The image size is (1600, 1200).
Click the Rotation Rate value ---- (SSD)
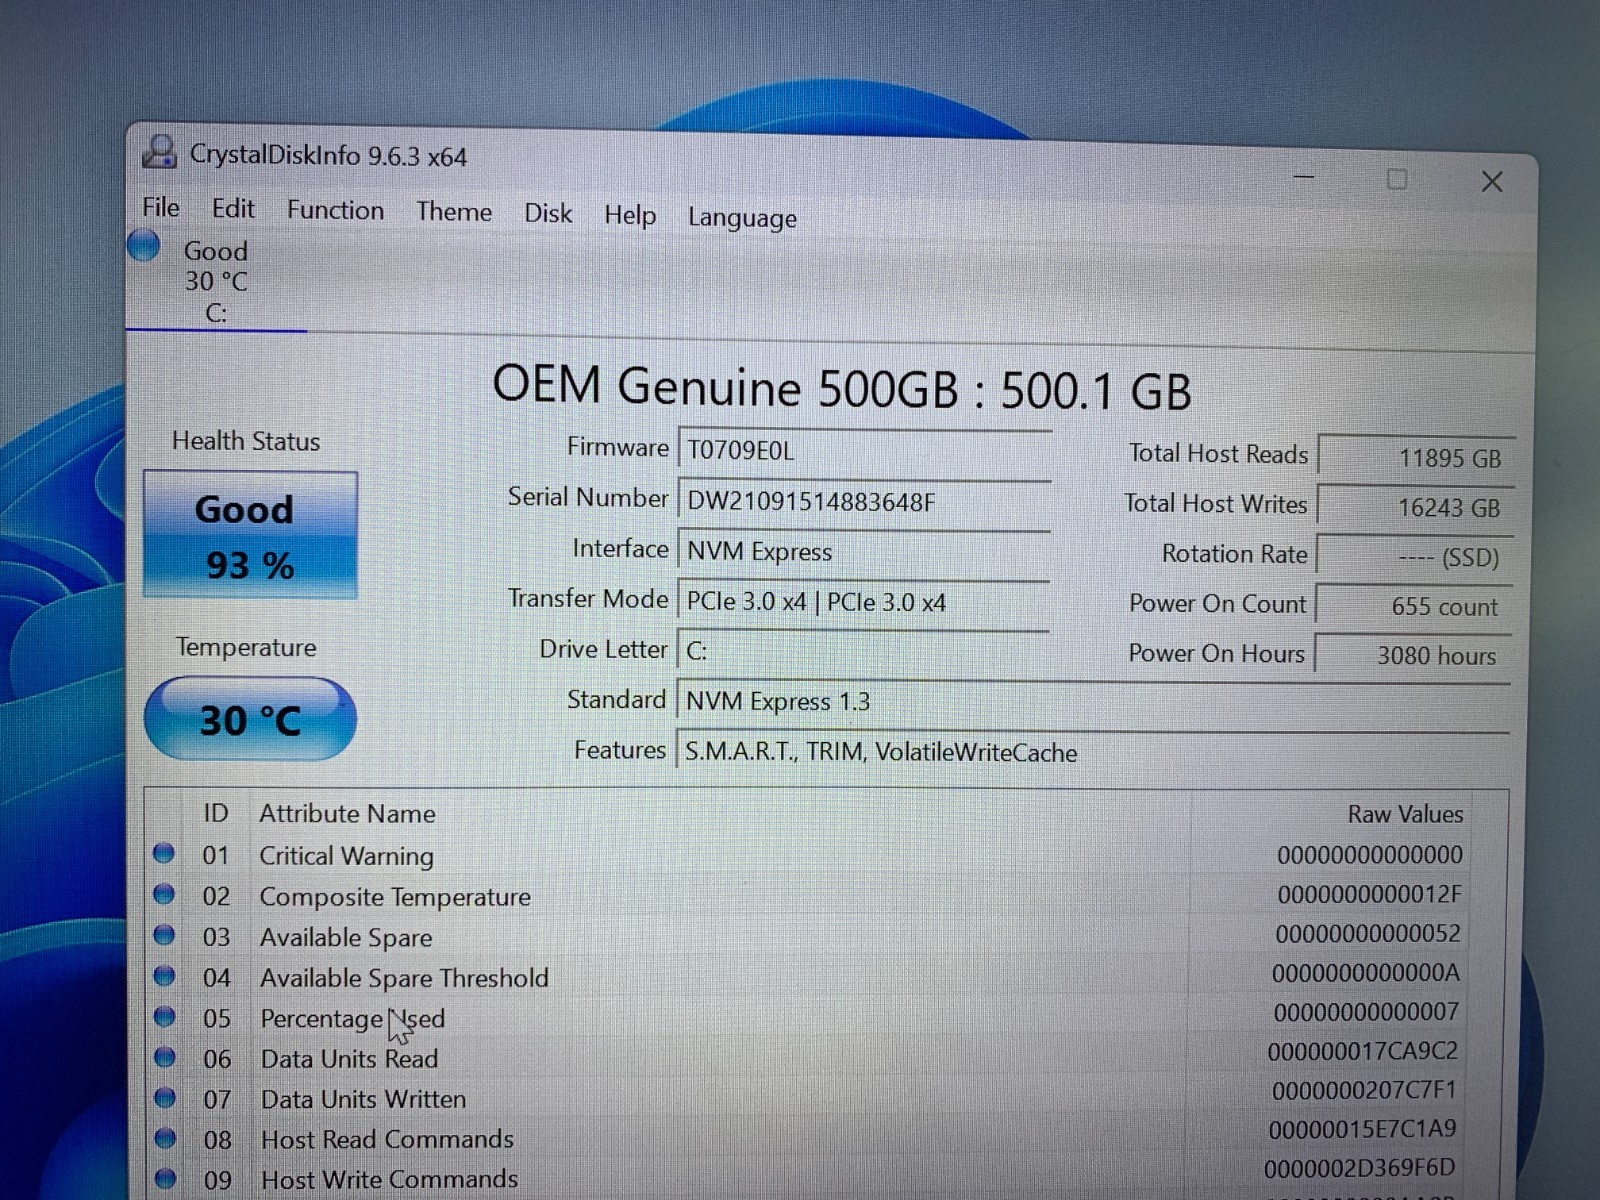point(1415,557)
